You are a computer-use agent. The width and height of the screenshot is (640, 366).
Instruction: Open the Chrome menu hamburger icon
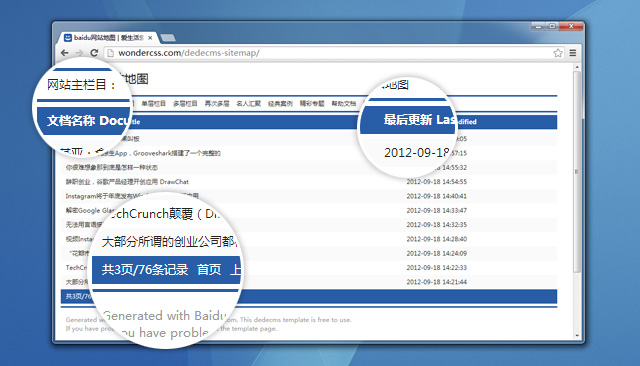573,53
